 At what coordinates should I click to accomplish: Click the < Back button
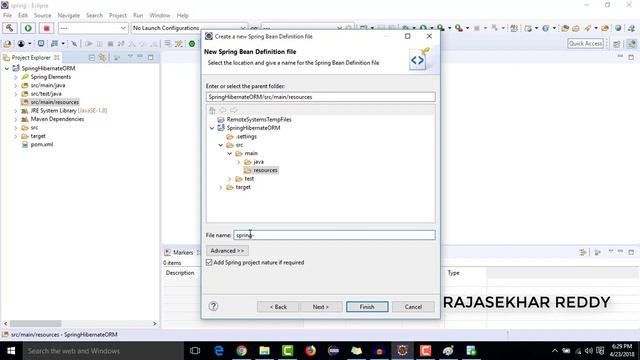click(x=278, y=307)
